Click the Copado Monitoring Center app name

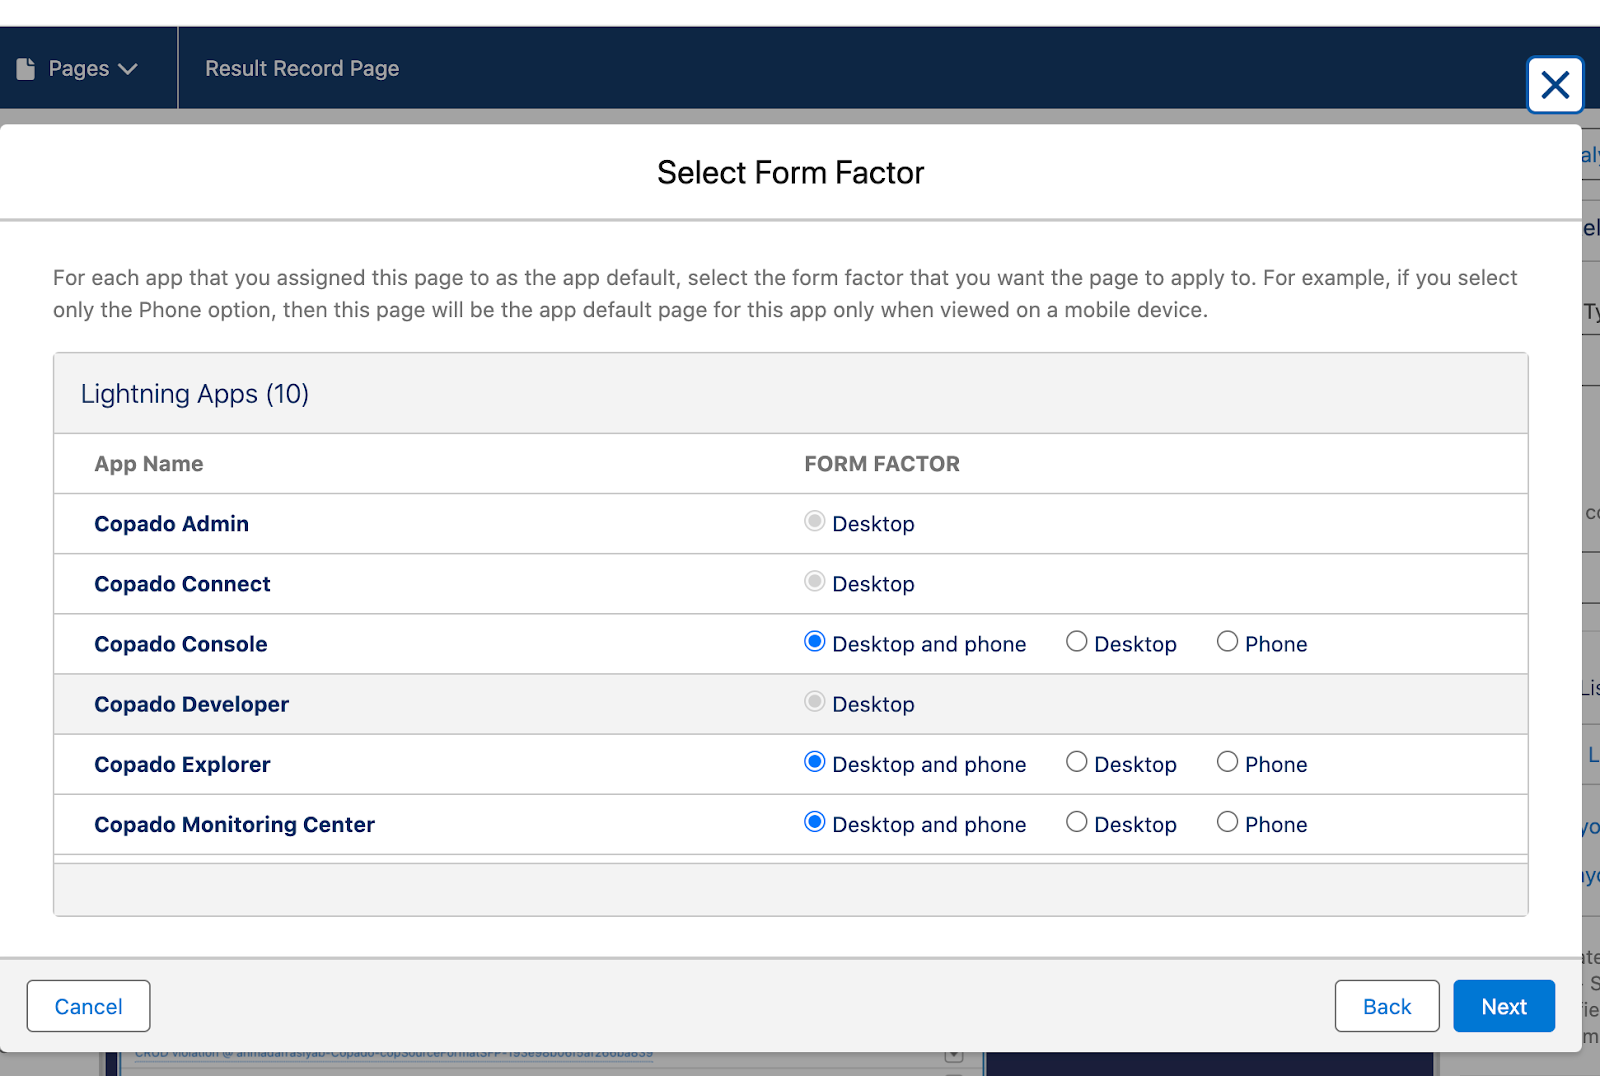[234, 824]
